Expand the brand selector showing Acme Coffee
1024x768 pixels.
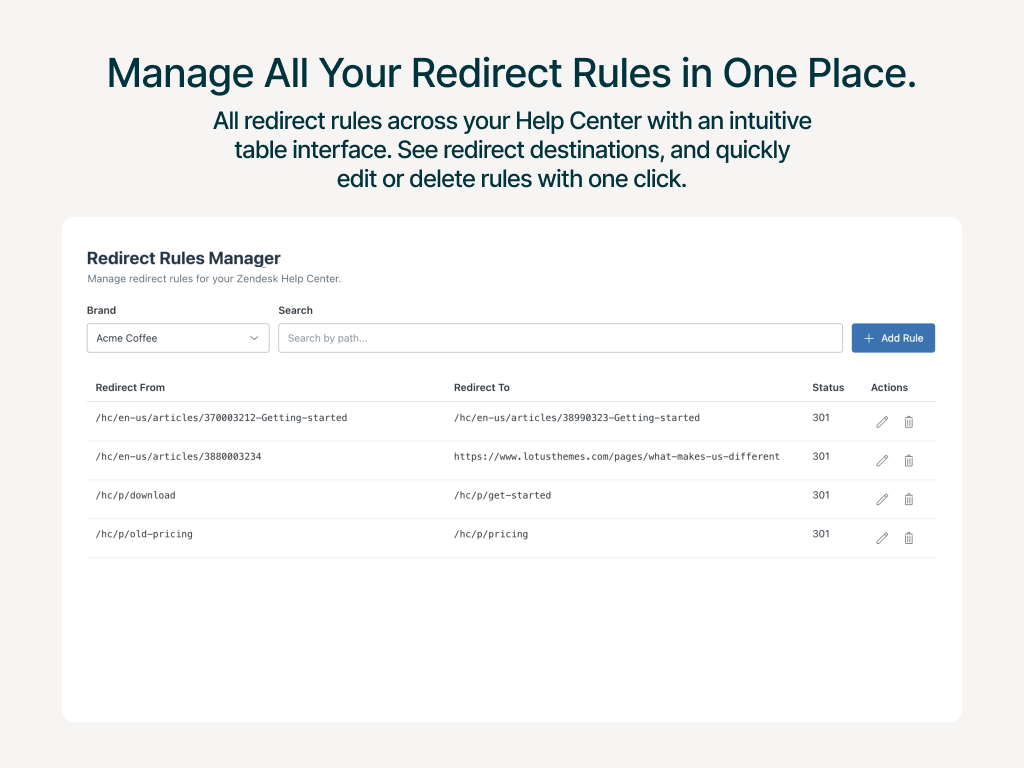tap(177, 338)
